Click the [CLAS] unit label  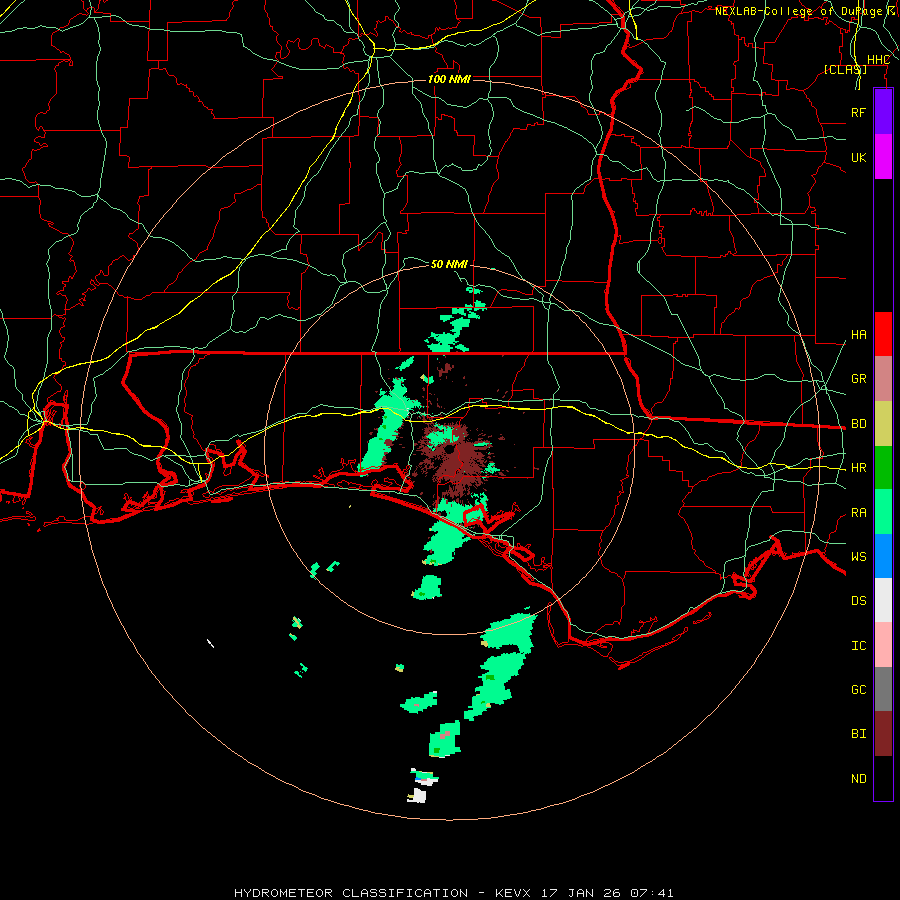[845, 69]
